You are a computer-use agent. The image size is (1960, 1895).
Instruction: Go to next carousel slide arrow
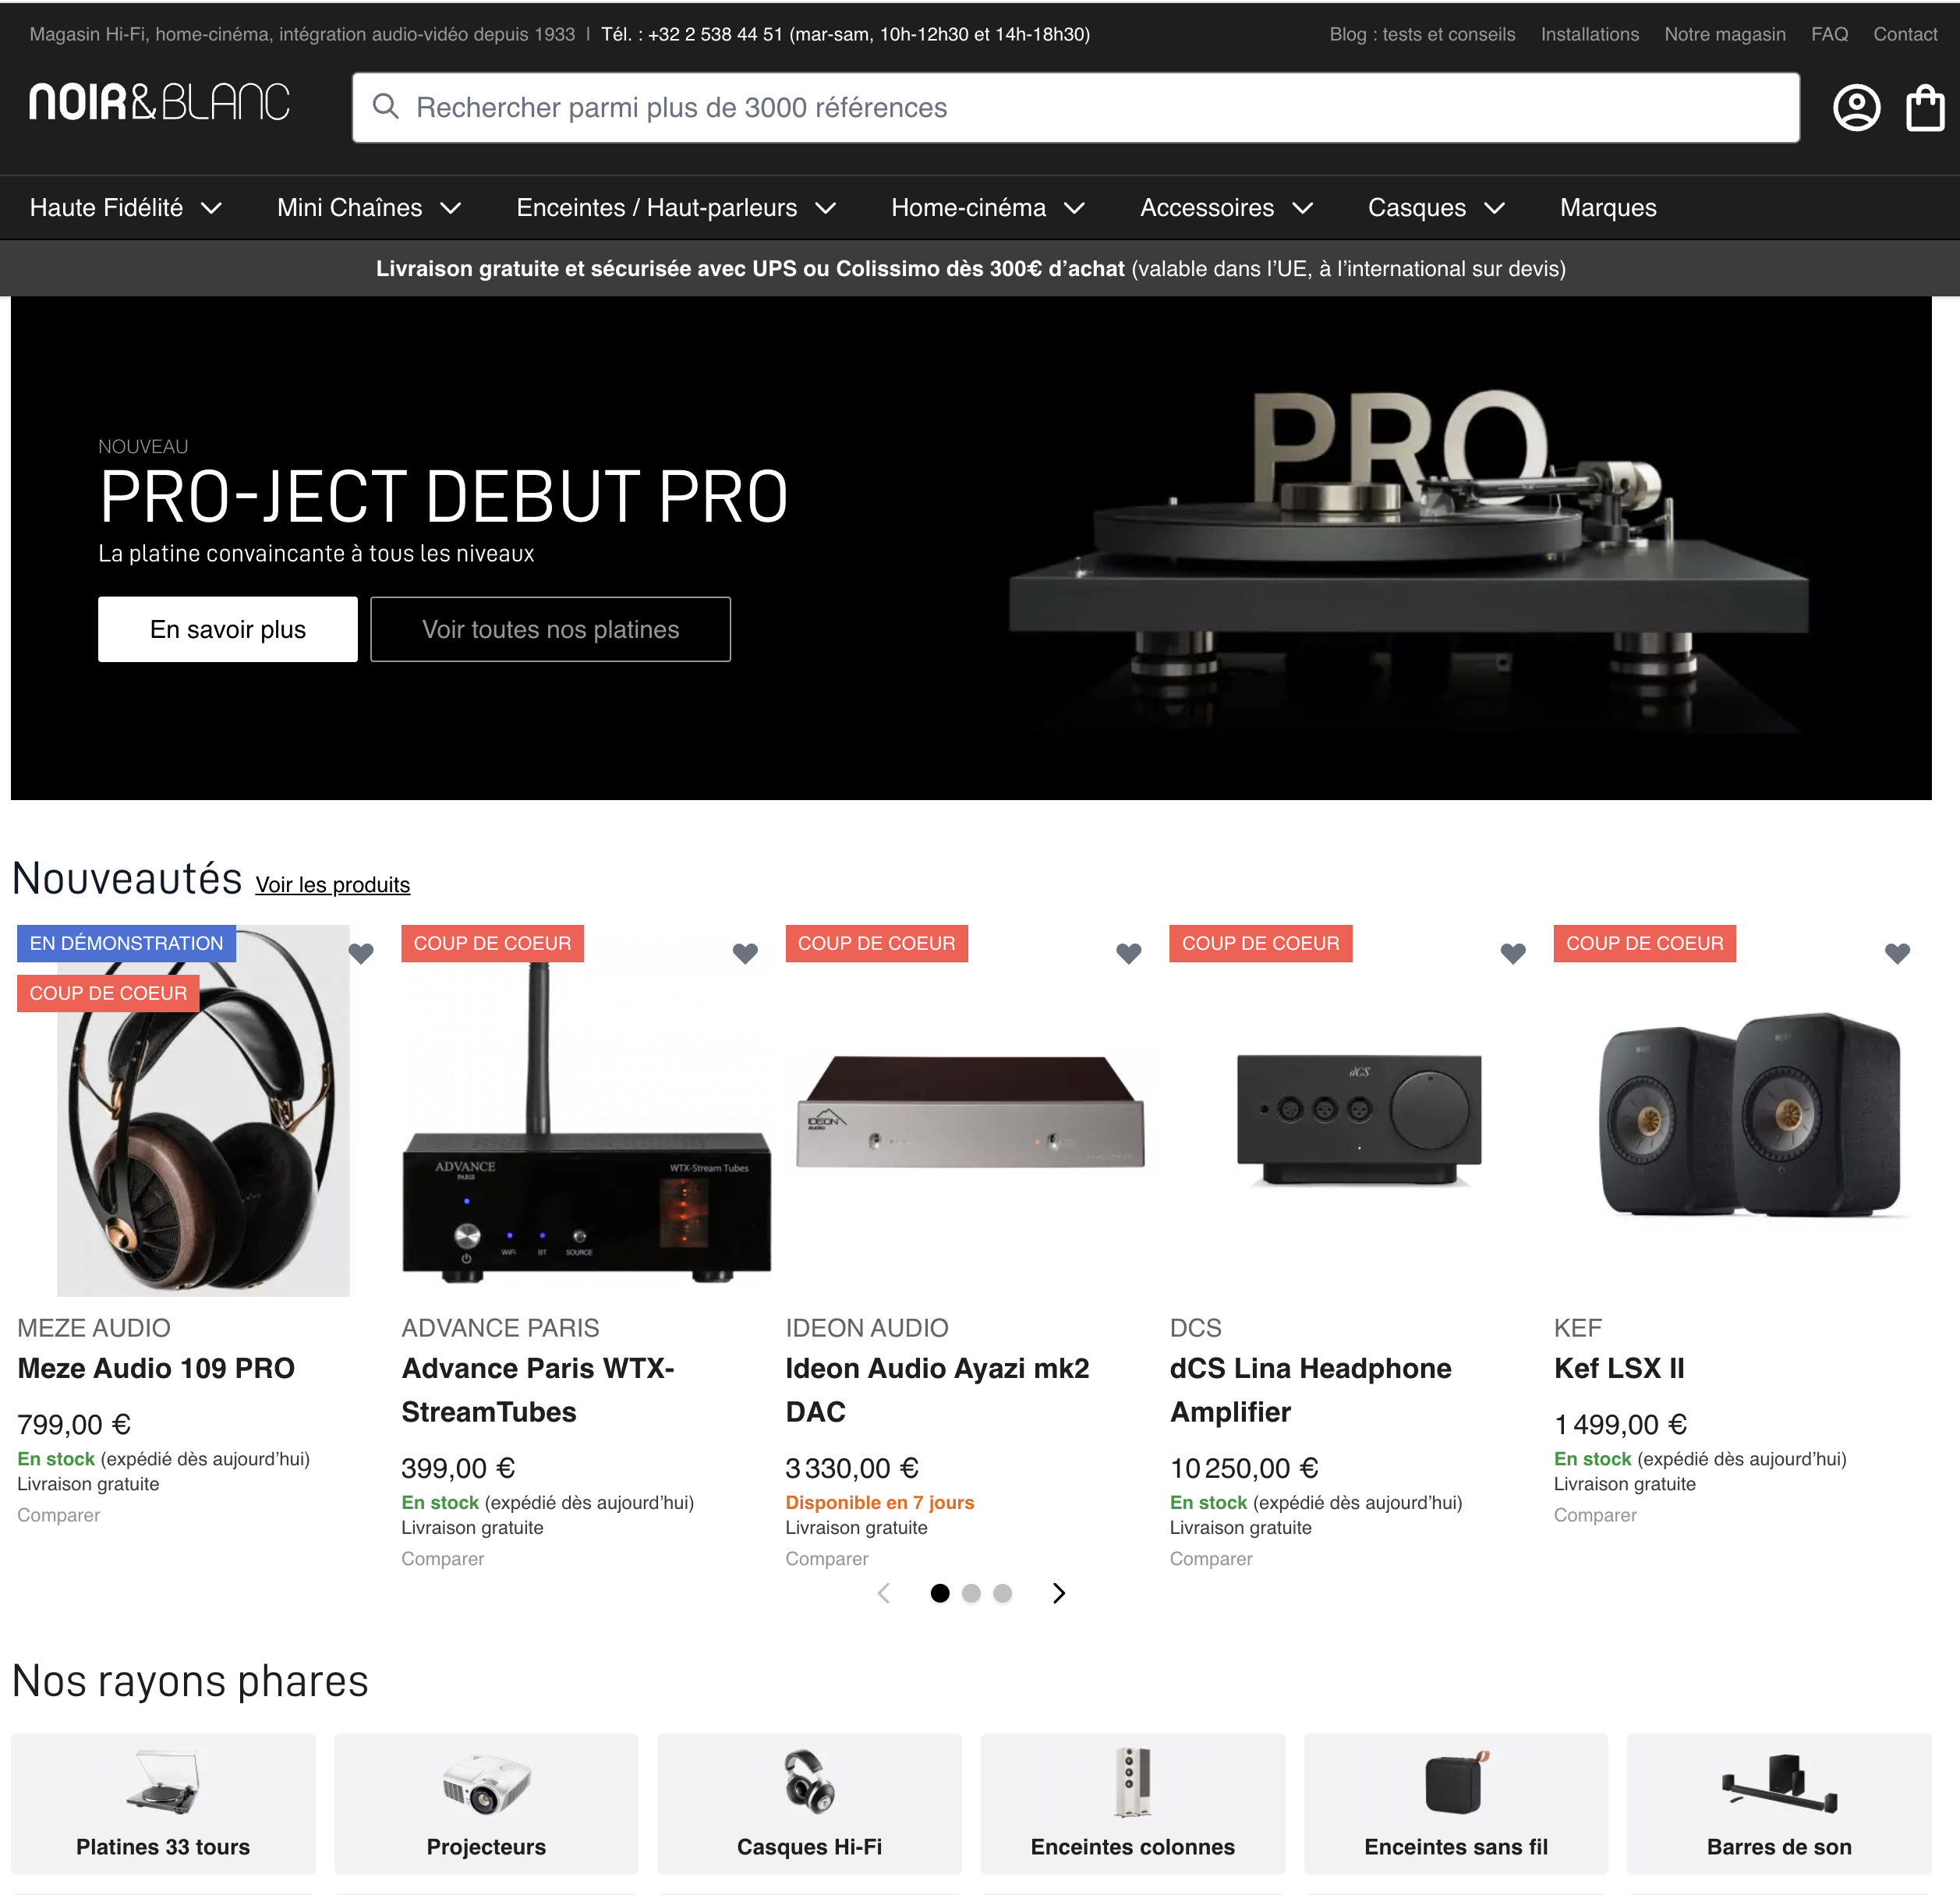[1059, 1593]
